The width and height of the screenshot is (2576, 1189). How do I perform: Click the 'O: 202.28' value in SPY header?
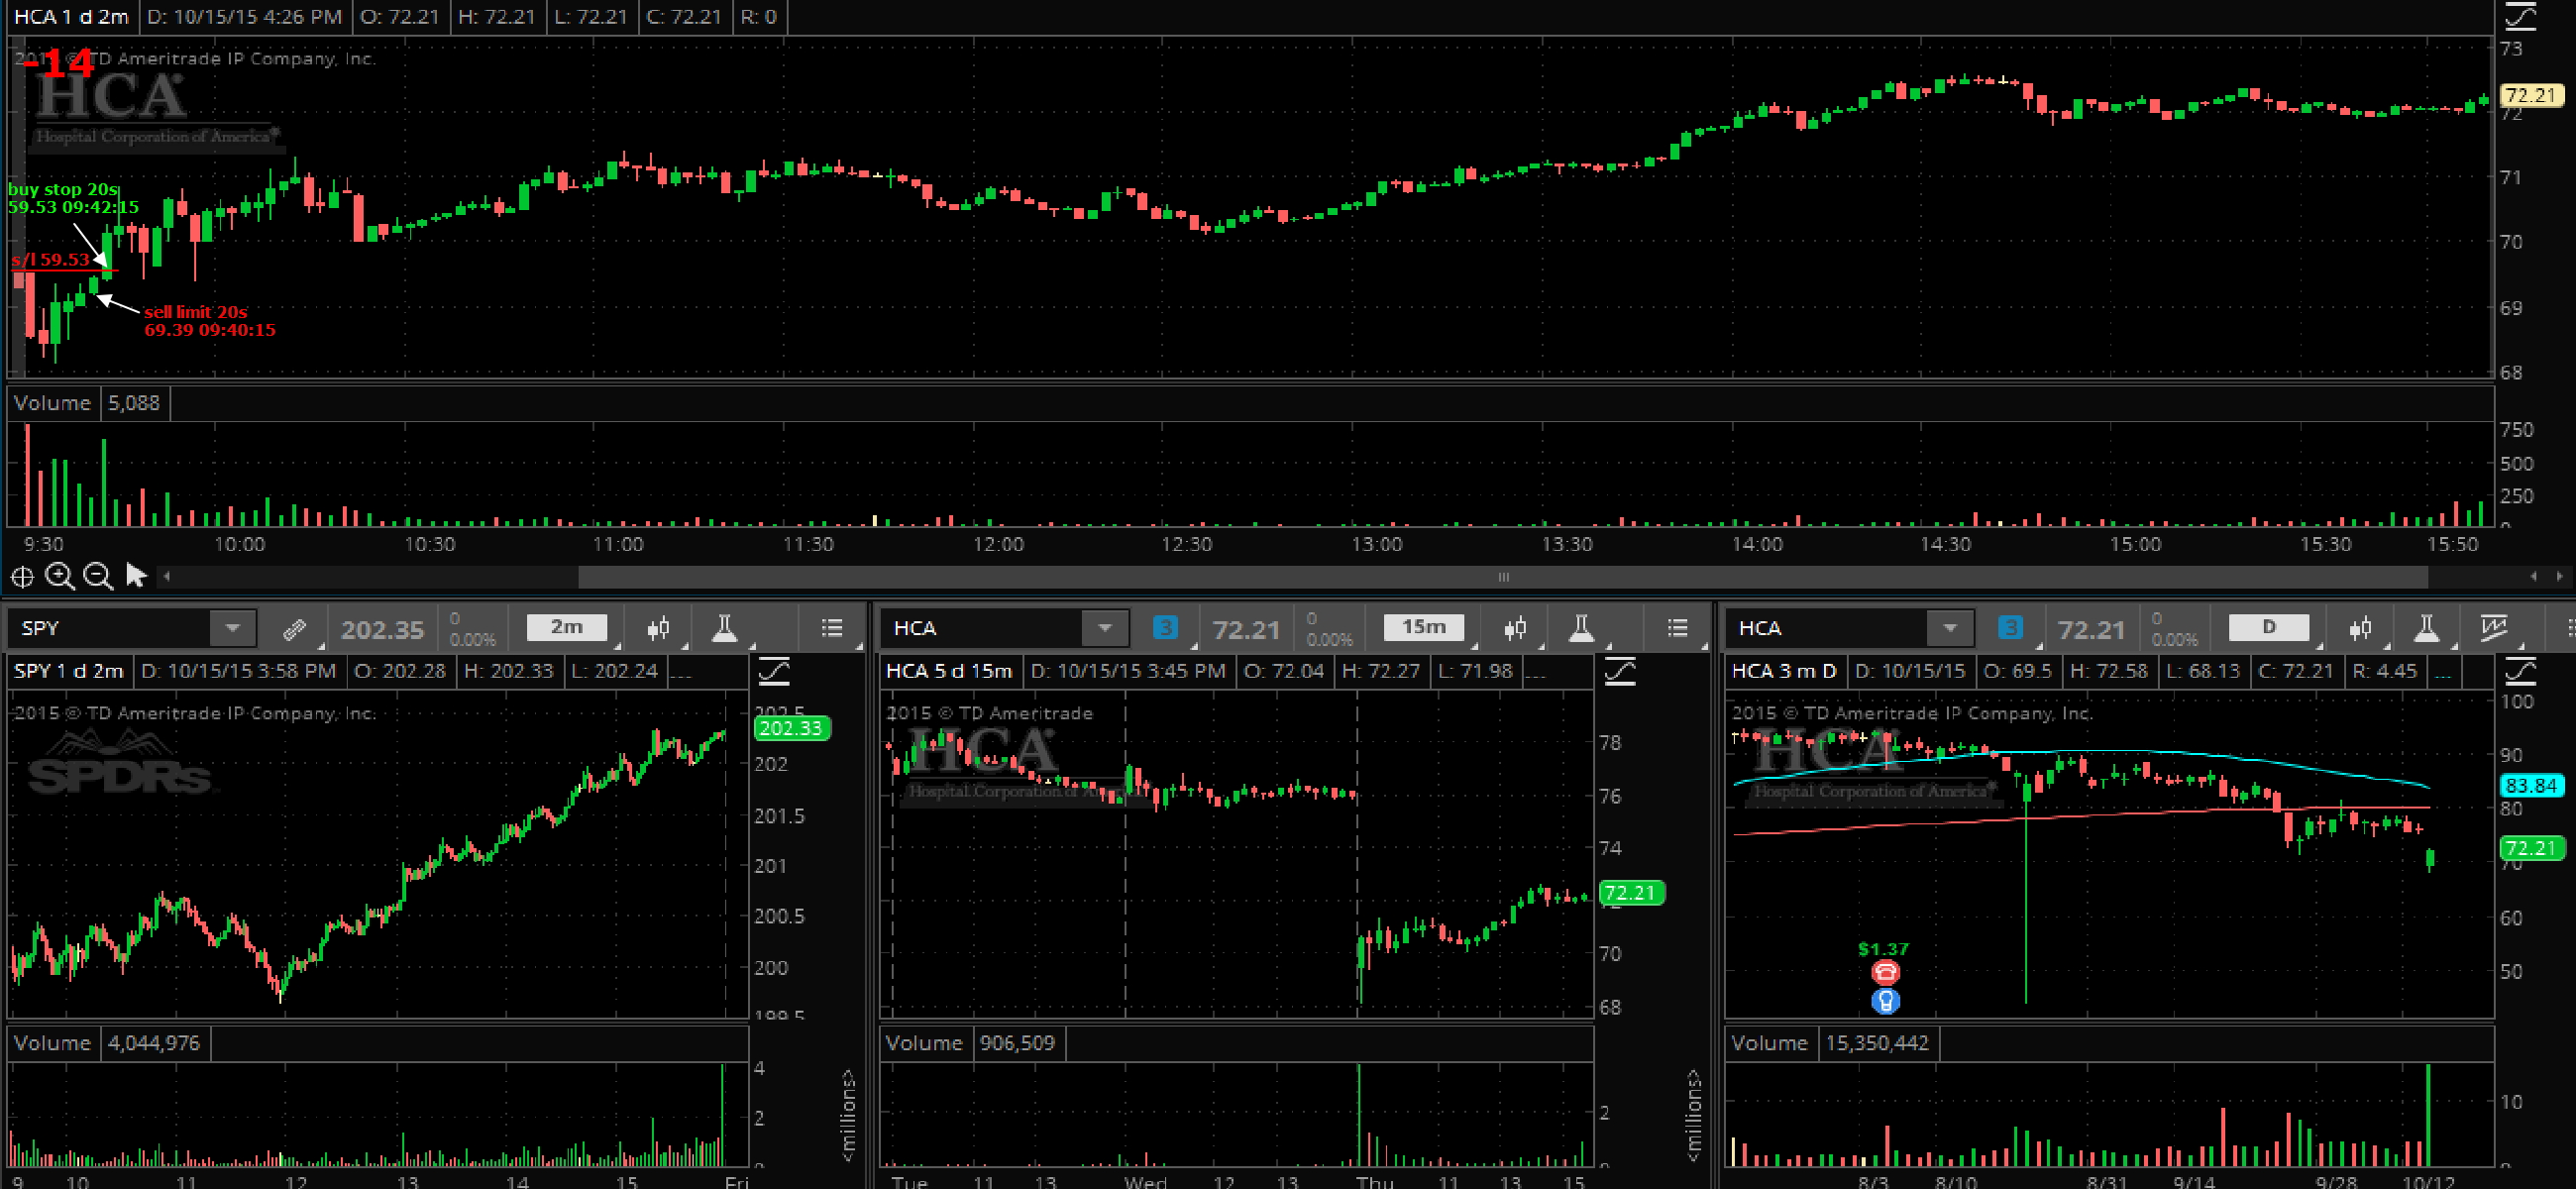click(x=400, y=671)
